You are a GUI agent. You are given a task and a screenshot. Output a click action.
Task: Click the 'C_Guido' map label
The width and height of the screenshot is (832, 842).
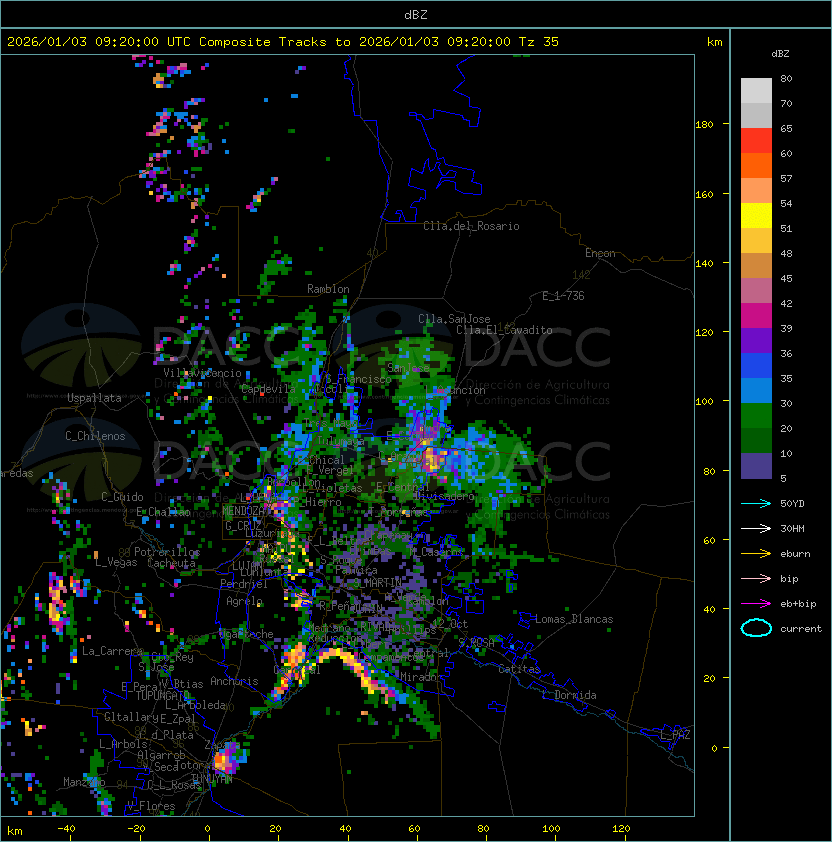(x=122, y=497)
